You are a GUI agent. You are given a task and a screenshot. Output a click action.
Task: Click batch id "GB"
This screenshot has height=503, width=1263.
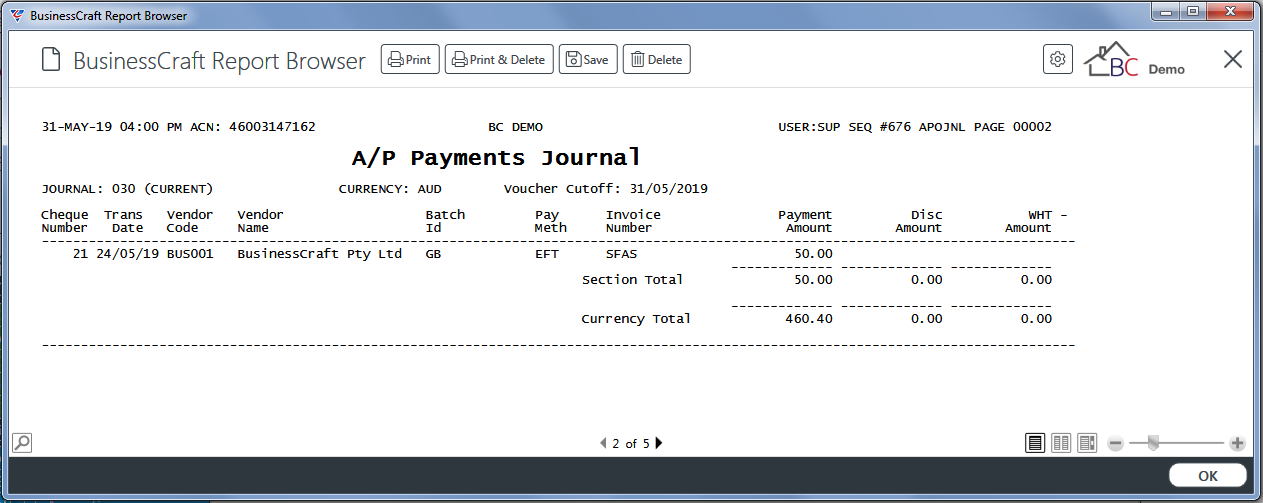433,254
